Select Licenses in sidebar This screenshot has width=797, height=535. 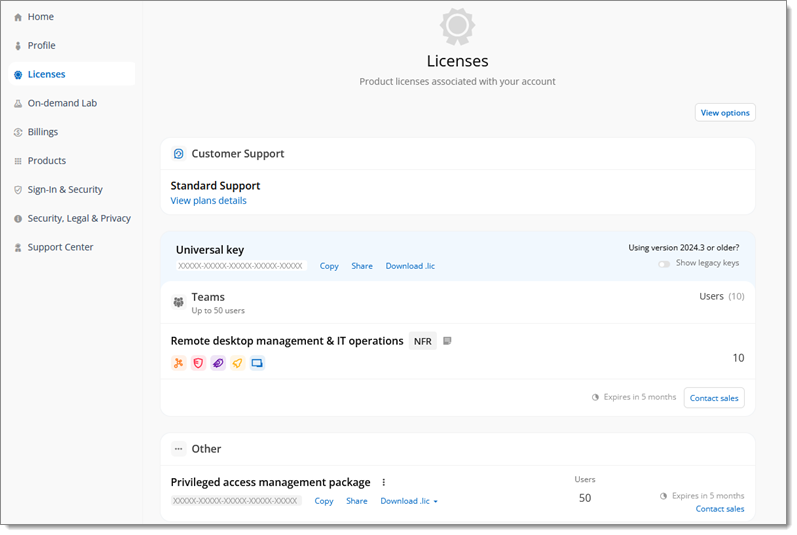click(71, 74)
